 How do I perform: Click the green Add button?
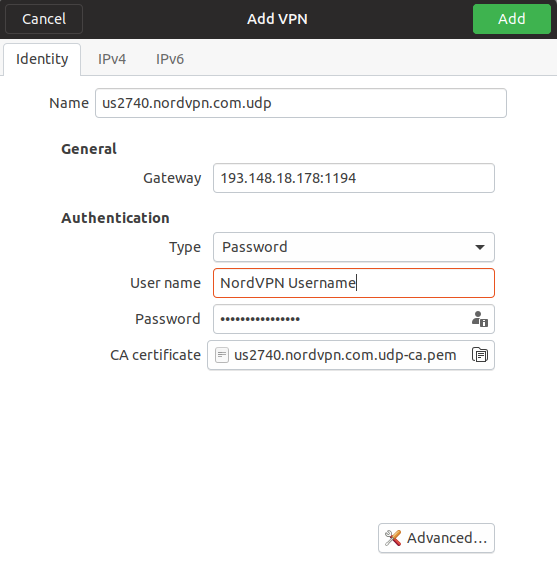tap(512, 19)
